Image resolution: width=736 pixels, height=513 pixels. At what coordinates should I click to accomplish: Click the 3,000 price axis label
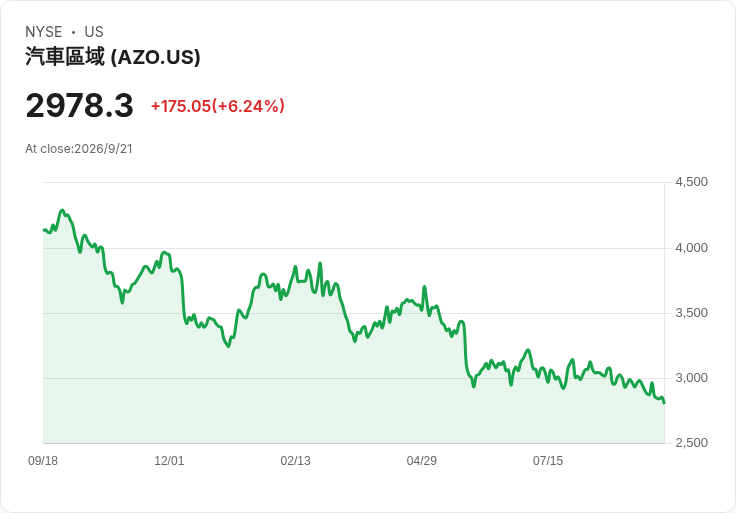point(691,378)
